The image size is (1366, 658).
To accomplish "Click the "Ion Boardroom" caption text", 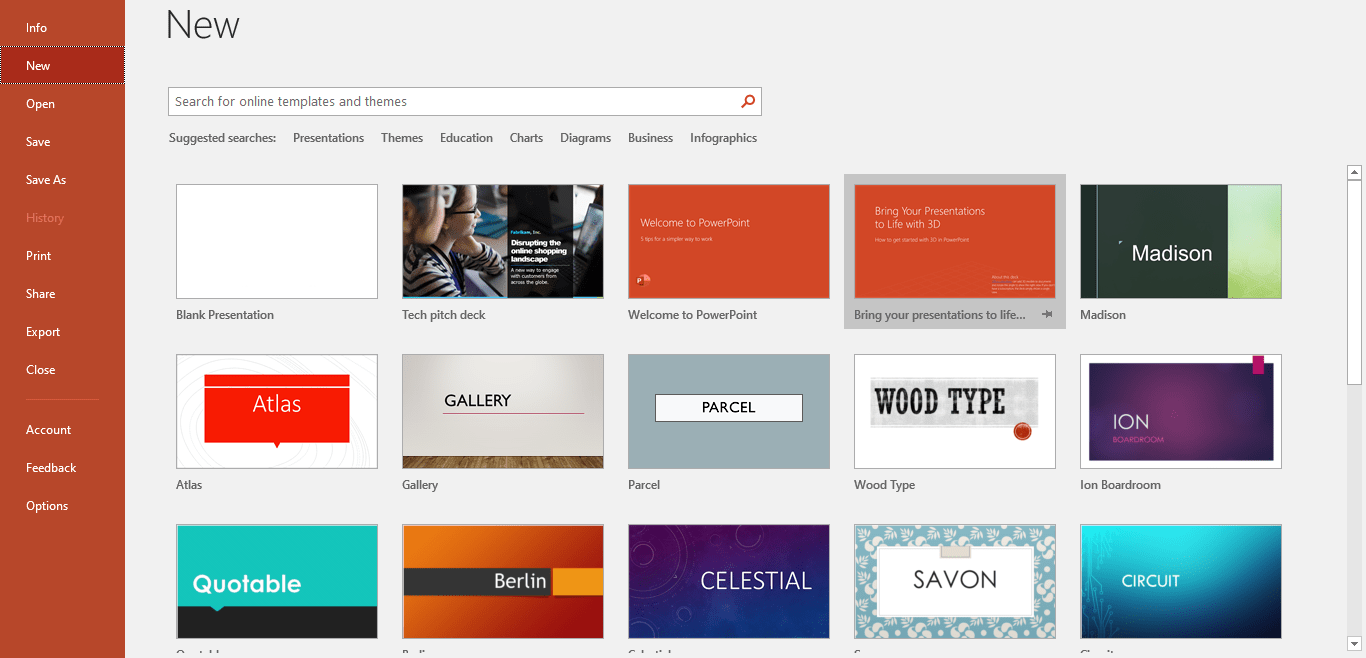I will (x=1120, y=485).
